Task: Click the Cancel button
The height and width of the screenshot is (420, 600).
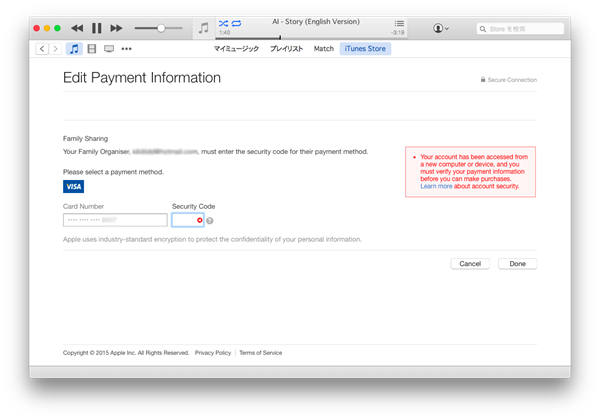Action: coord(470,264)
